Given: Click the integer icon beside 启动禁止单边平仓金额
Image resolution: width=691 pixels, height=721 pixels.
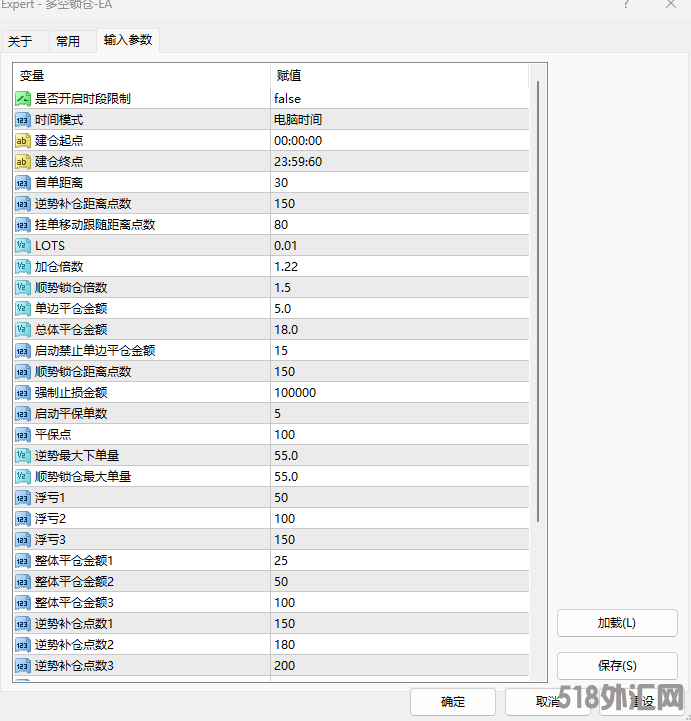Looking at the screenshot, I should [23, 350].
